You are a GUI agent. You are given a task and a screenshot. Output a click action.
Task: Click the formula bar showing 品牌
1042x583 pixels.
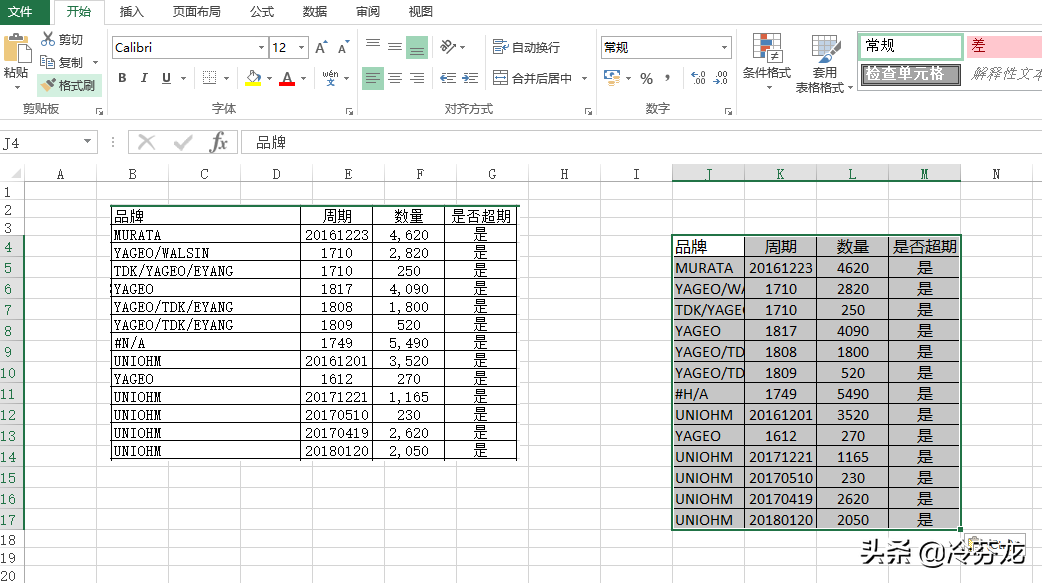(x=641, y=142)
